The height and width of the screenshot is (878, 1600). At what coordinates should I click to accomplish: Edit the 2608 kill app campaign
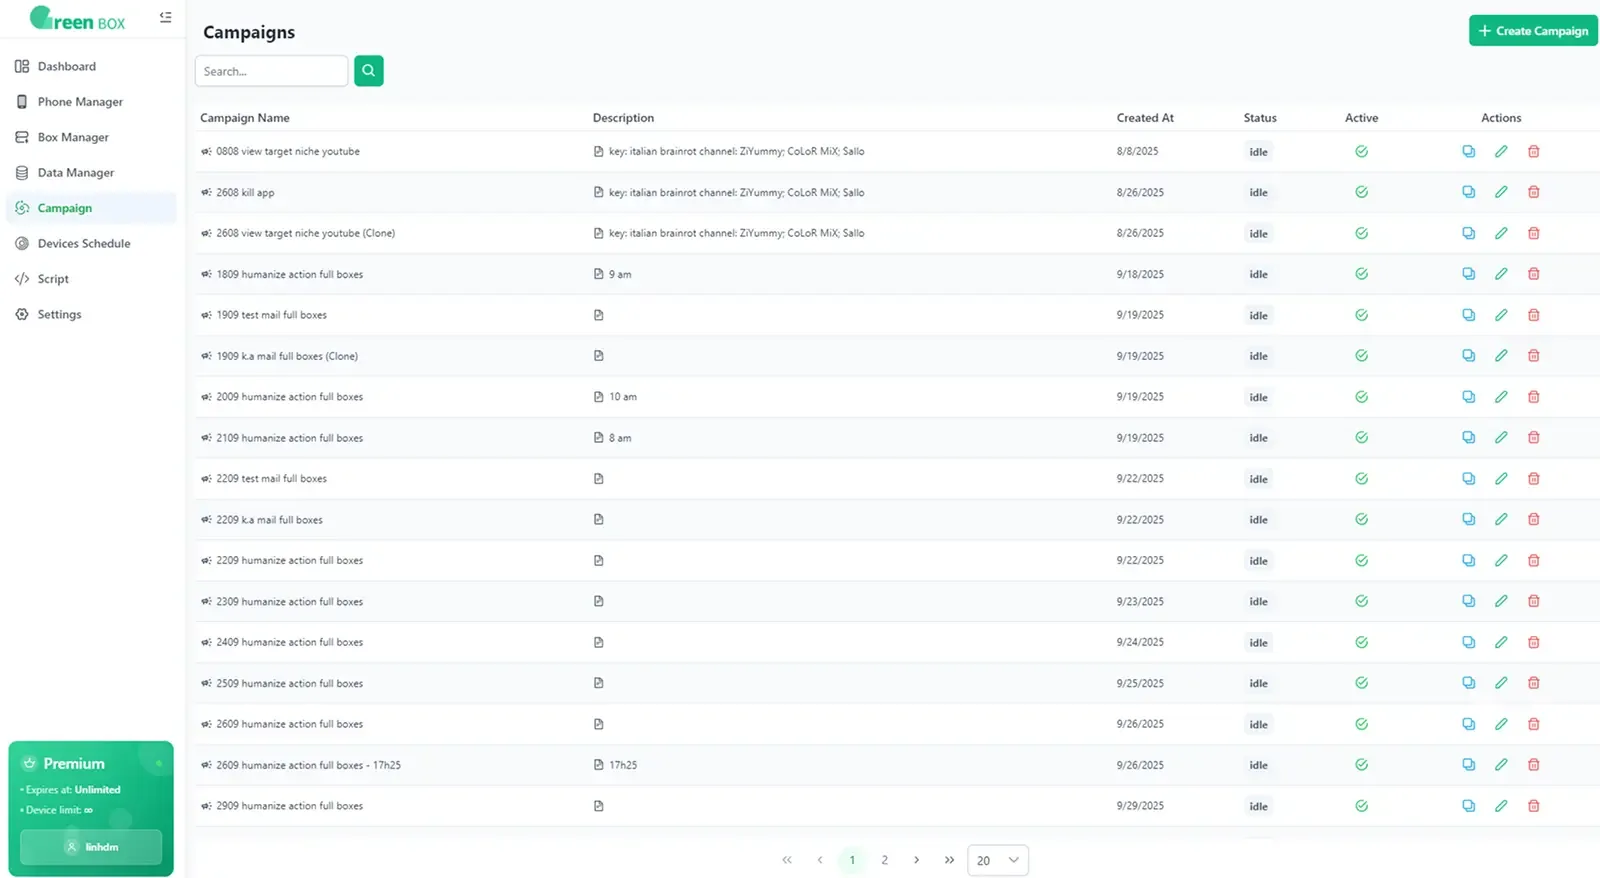(x=1501, y=192)
